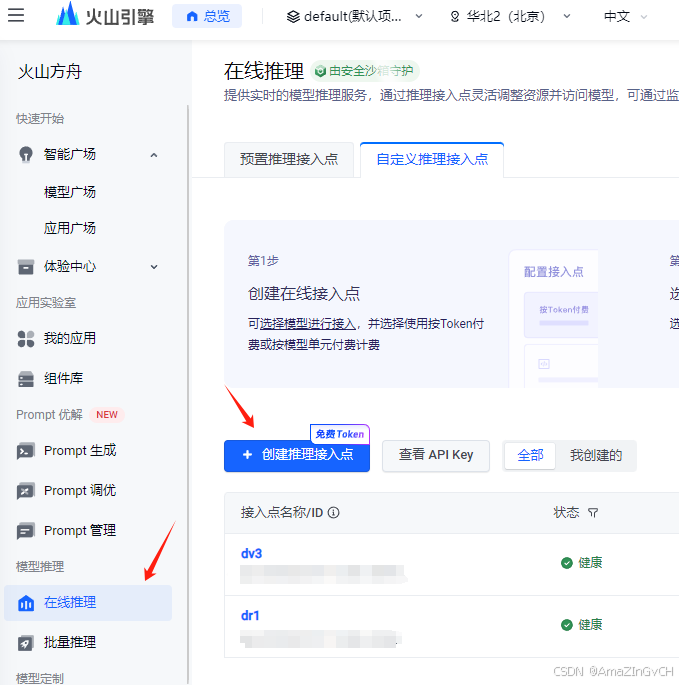Screen dimensions: 679x685
Task: Click the 免费Token badge
Action: (340, 434)
